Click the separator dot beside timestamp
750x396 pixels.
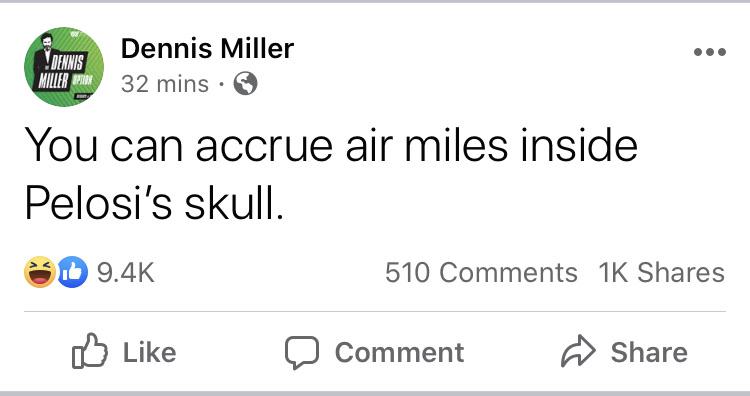[x=221, y=85]
